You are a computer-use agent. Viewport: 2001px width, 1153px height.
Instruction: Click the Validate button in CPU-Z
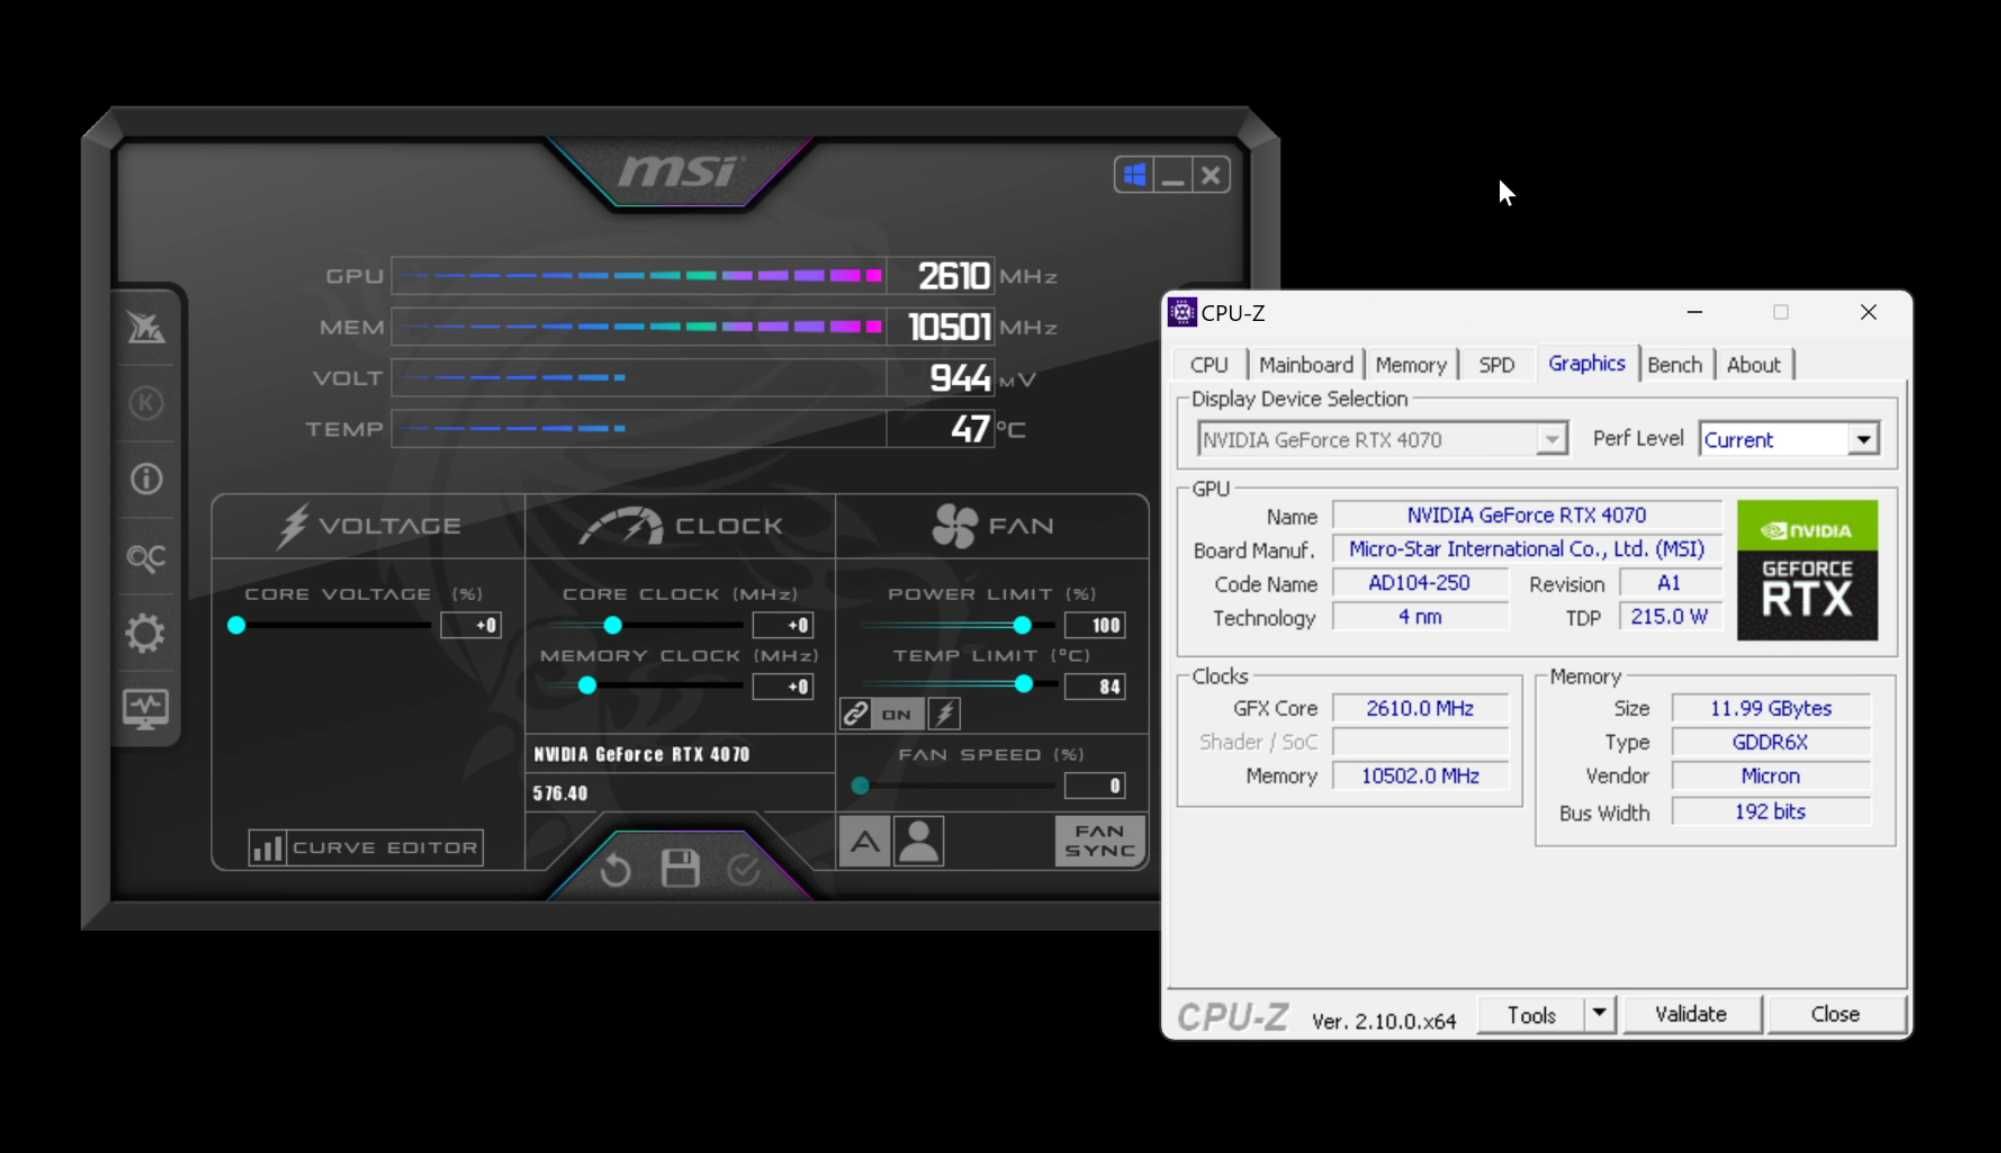pyautogui.click(x=1691, y=1014)
